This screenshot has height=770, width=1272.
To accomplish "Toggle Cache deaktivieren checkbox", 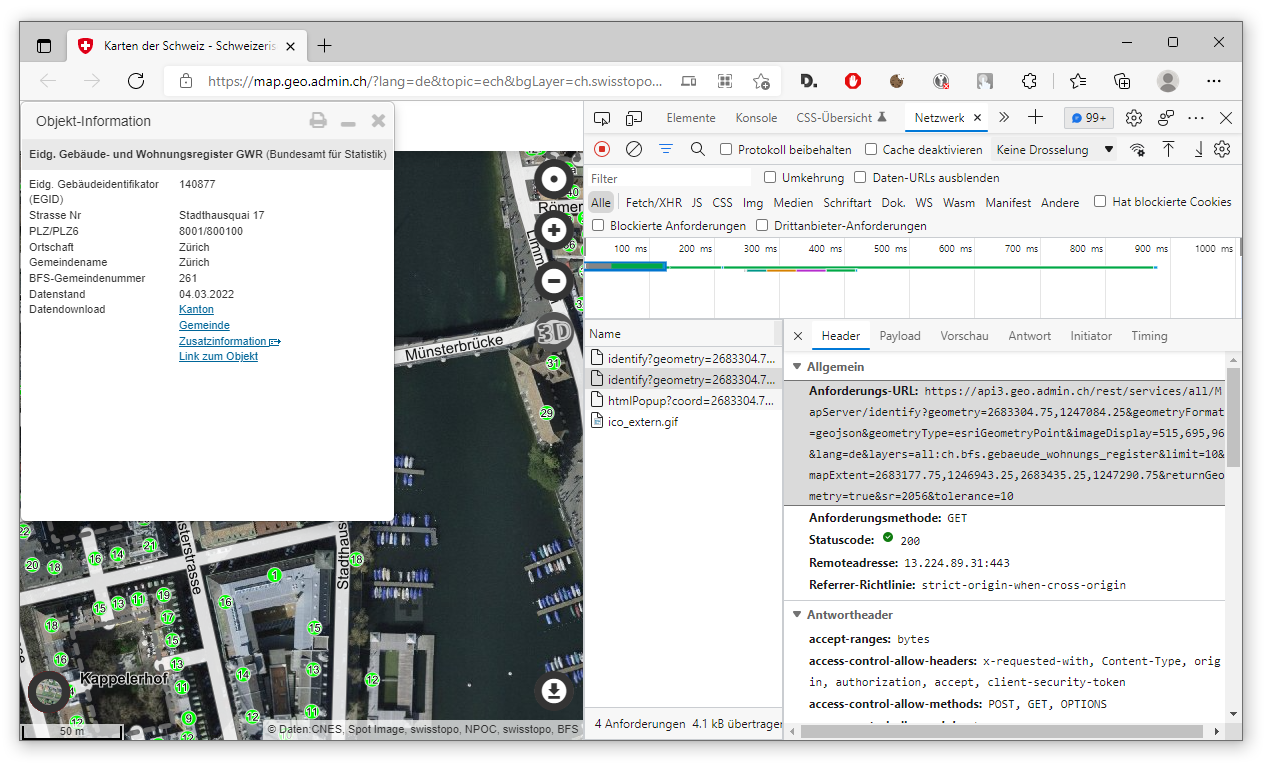I will [x=871, y=150].
